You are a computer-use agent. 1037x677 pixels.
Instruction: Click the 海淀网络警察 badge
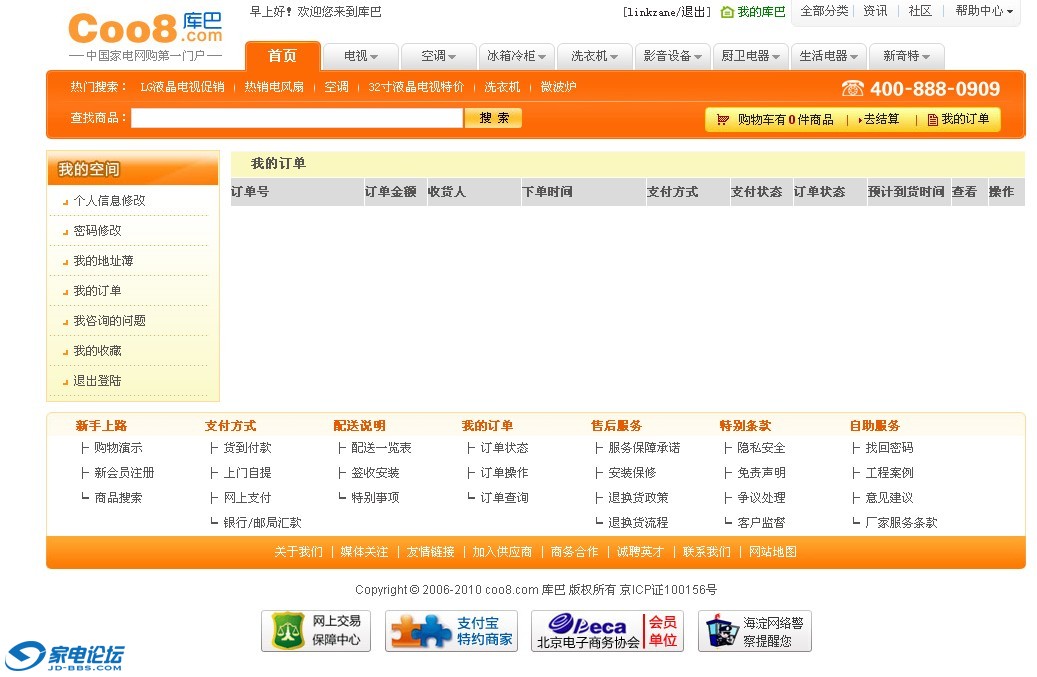tap(754, 631)
